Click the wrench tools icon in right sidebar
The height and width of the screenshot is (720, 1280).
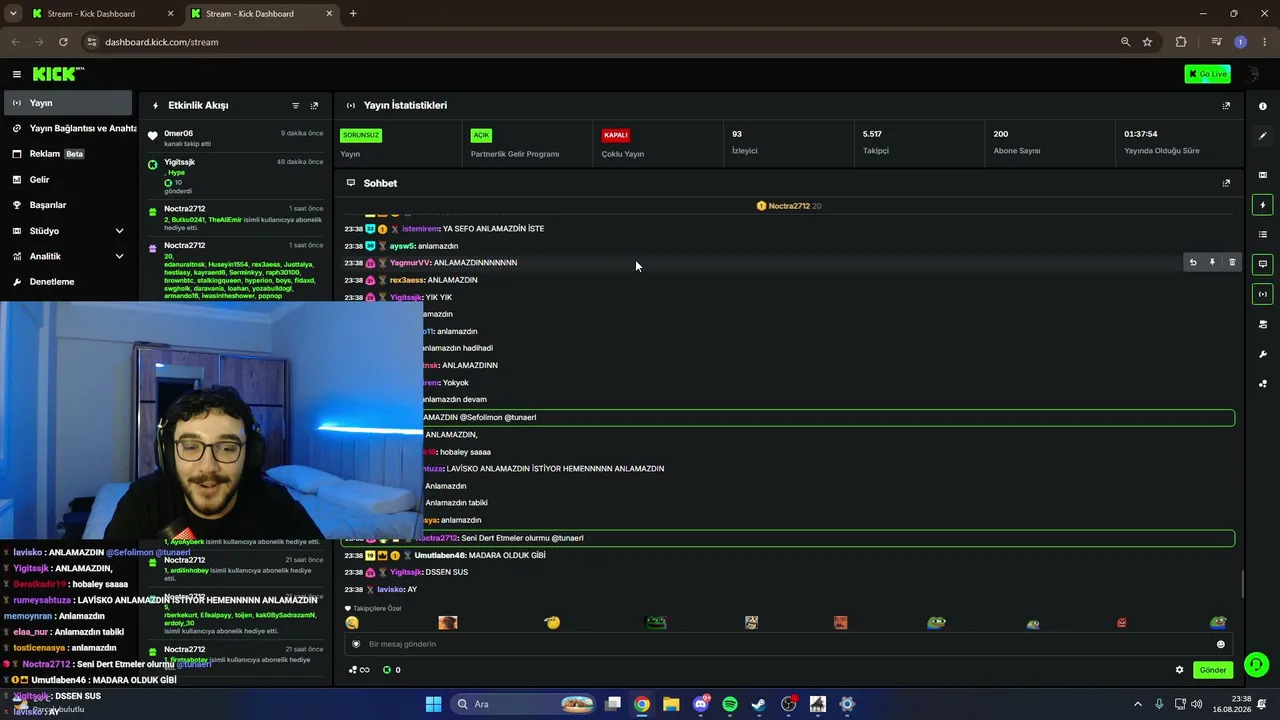(x=1262, y=354)
